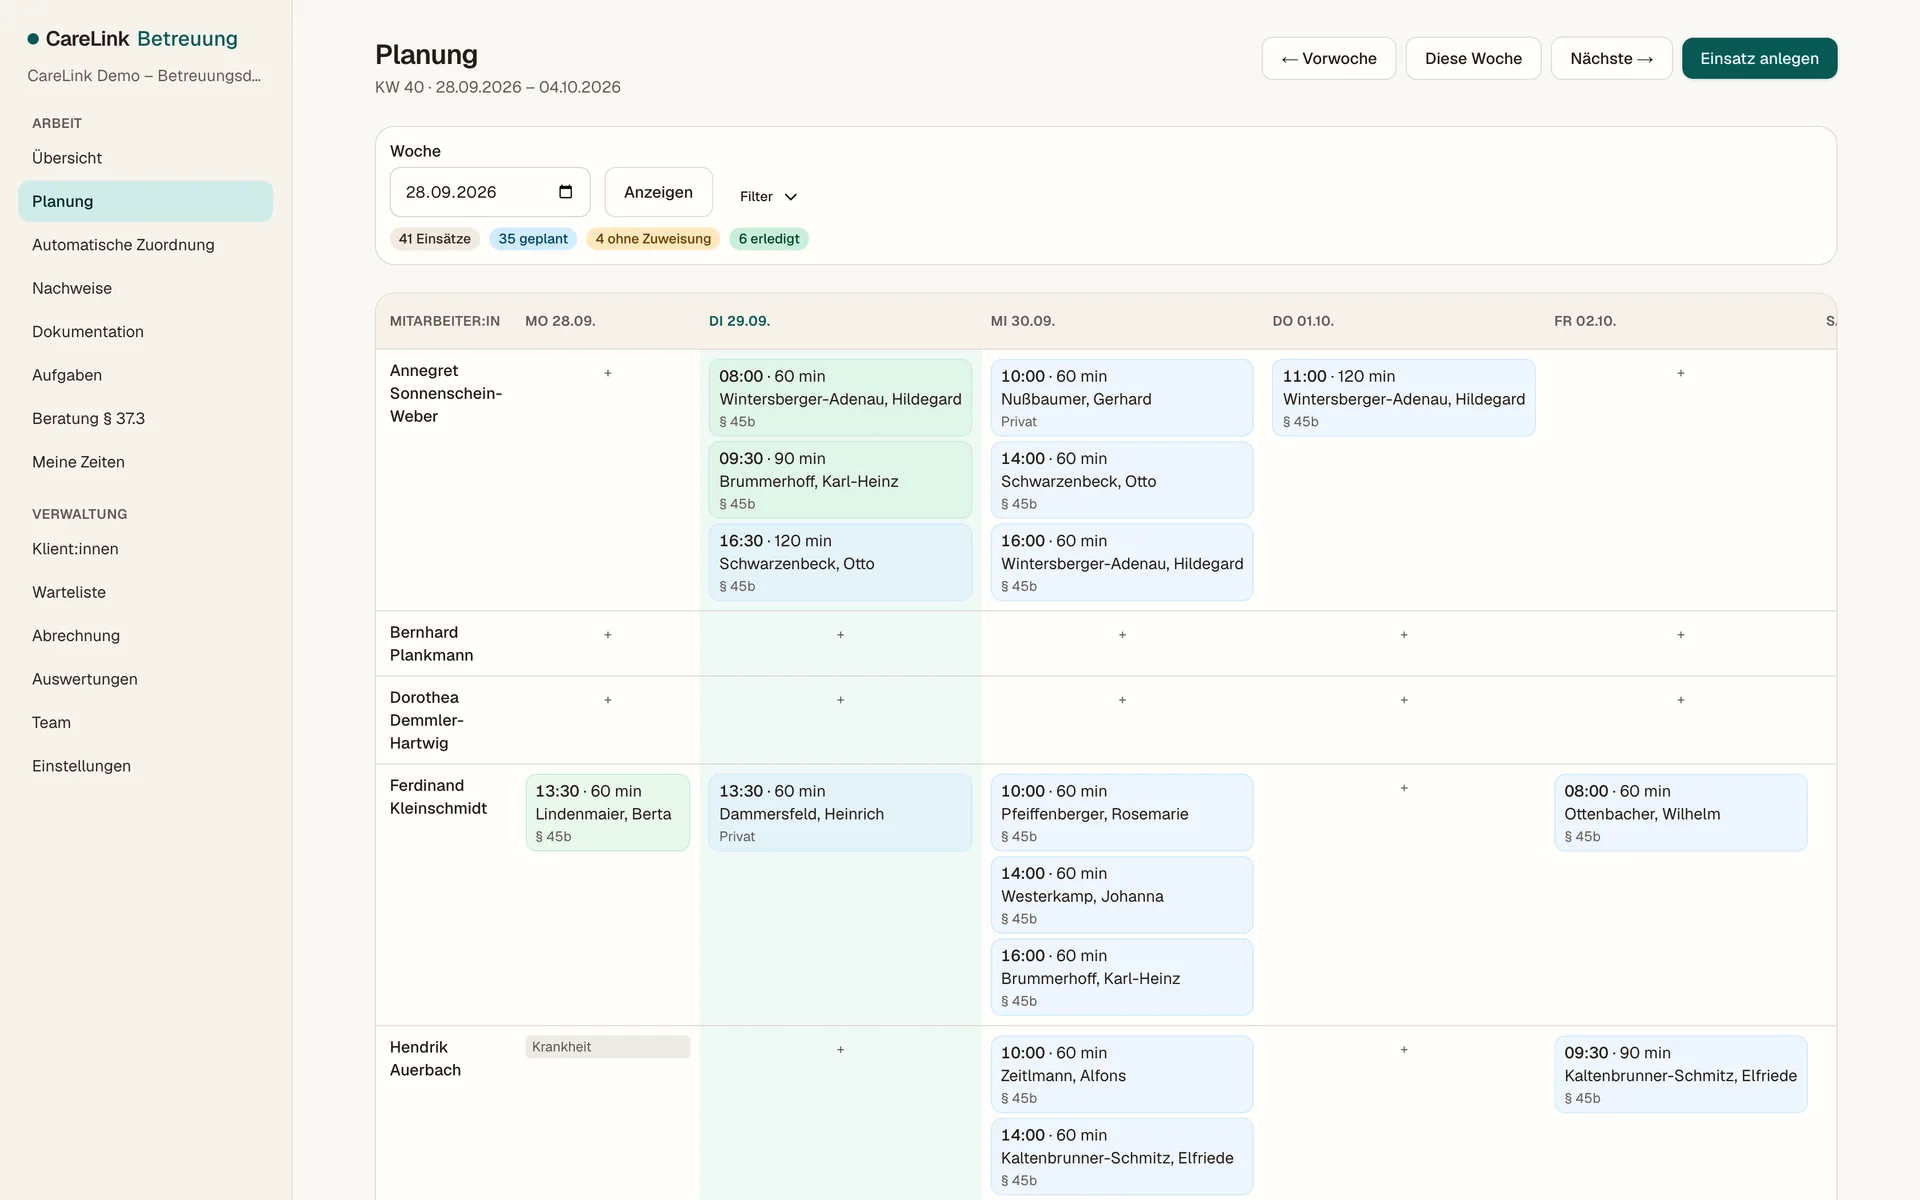Add shift for Bernhard Plankmann on Monday
This screenshot has height=1200, width=1920.
click(608, 635)
